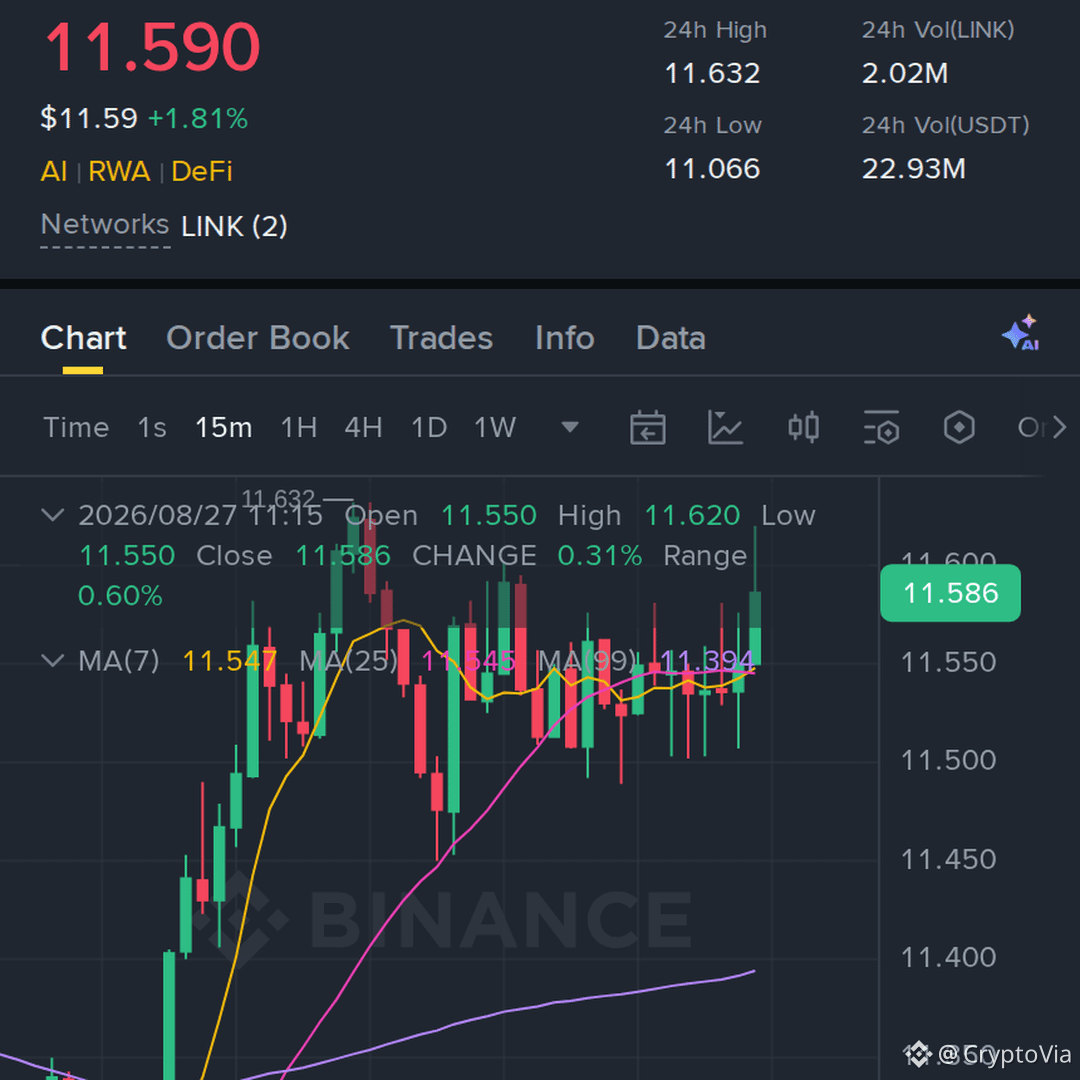
Task: Open the Data tab
Action: pos(671,338)
